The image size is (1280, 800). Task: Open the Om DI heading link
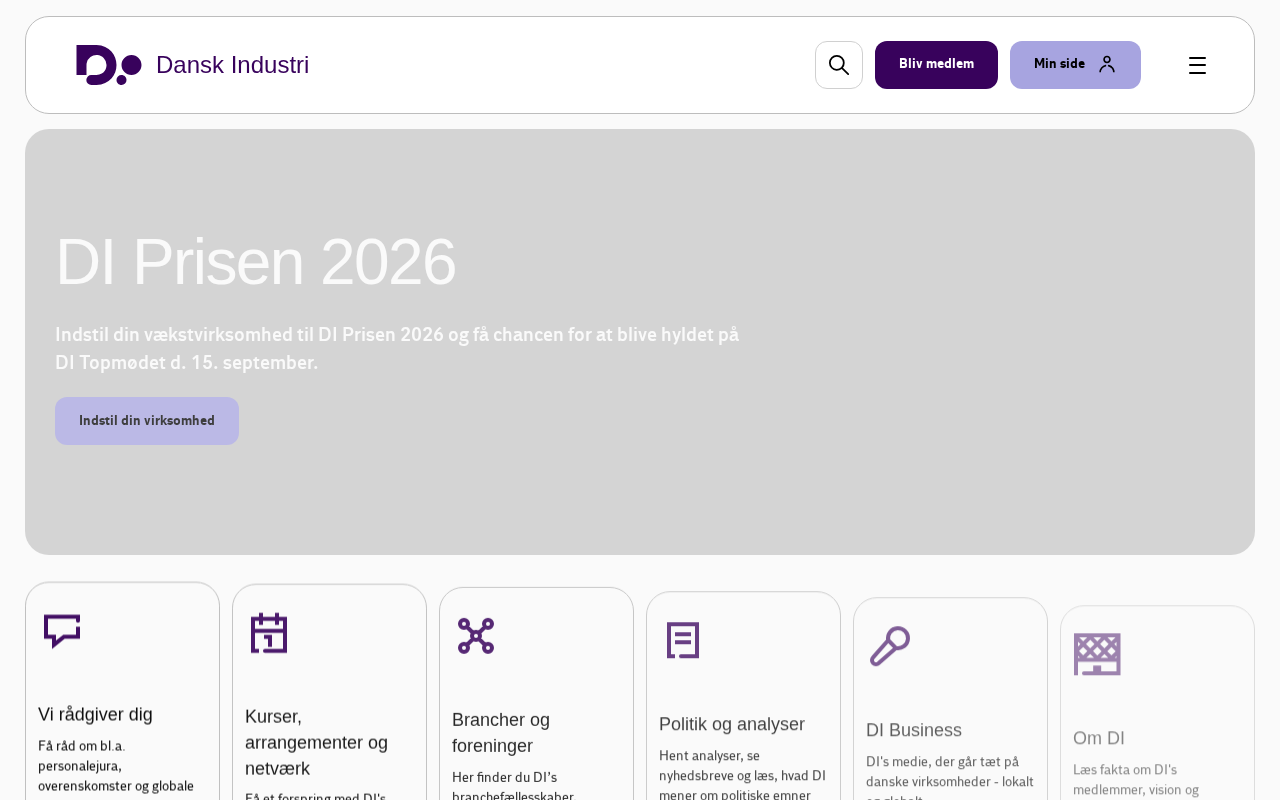[x=1099, y=738]
